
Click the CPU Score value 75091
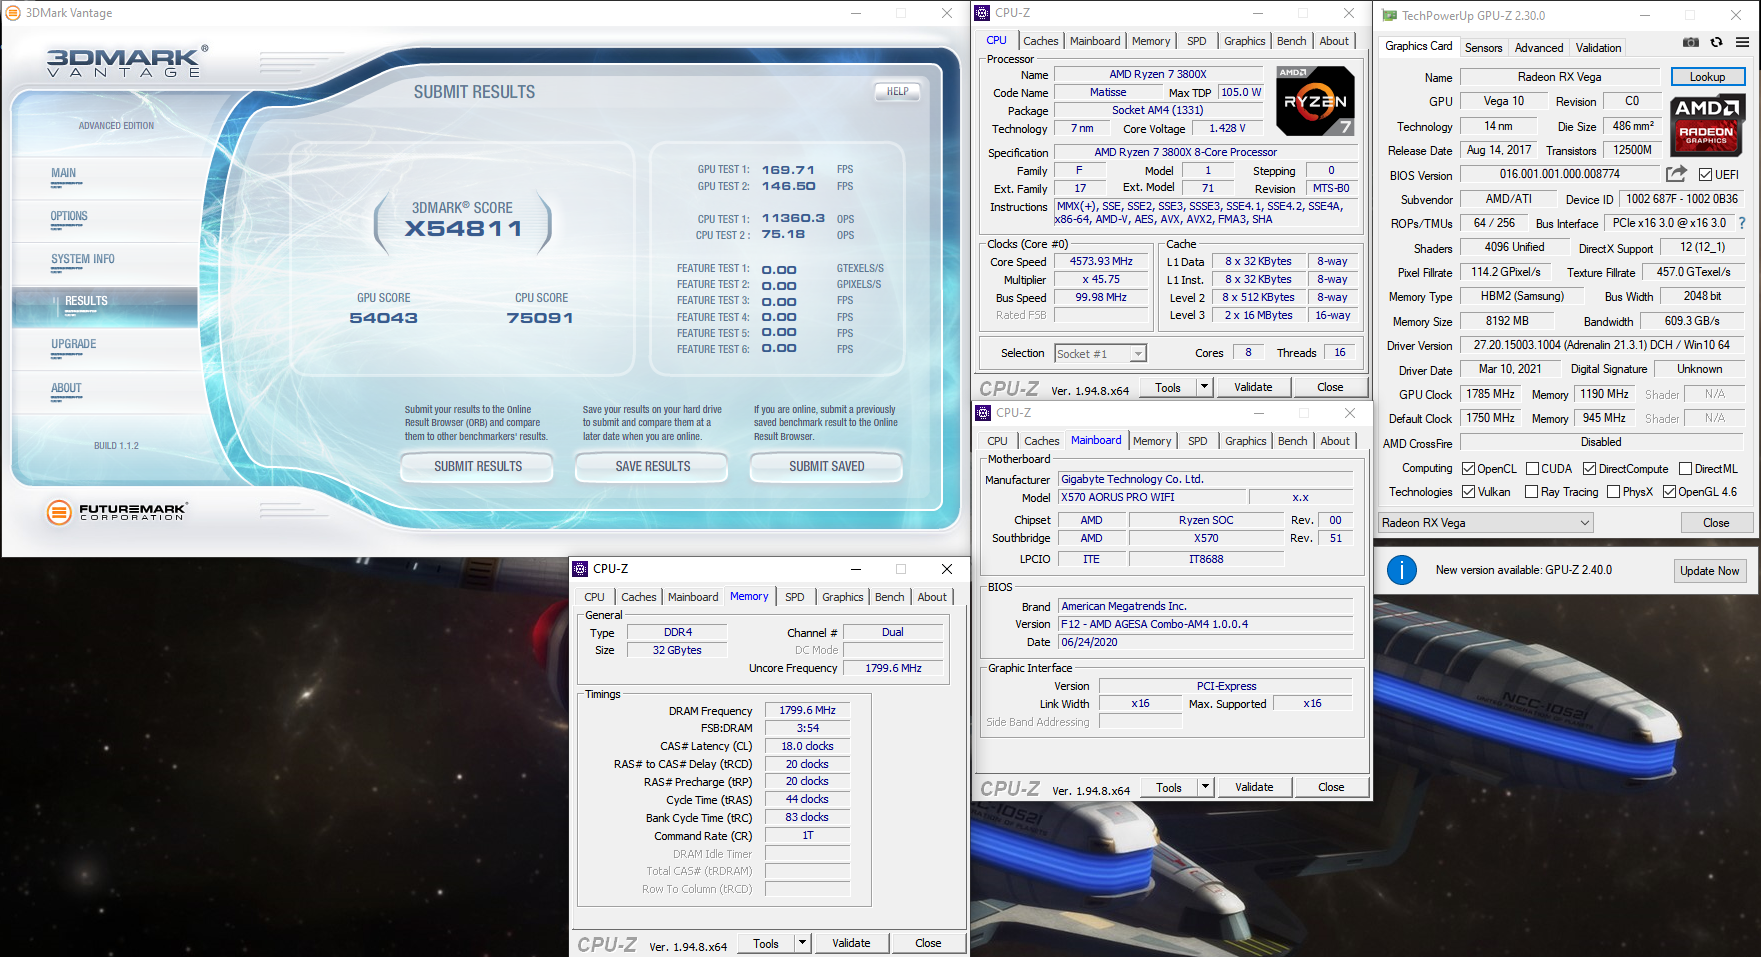pos(540,318)
